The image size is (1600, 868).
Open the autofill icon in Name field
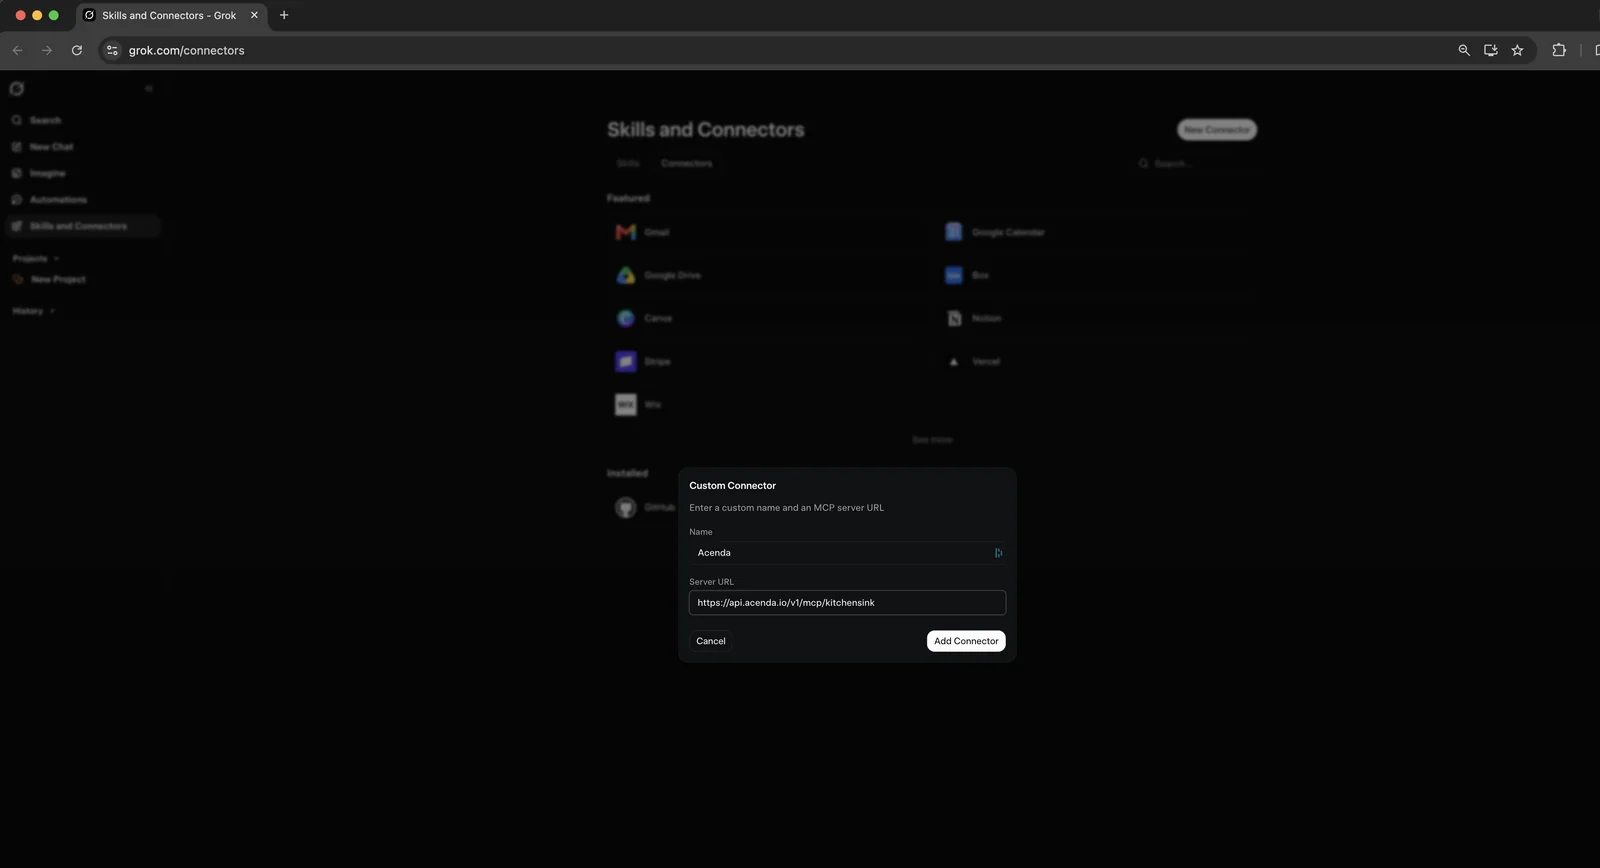(x=998, y=553)
